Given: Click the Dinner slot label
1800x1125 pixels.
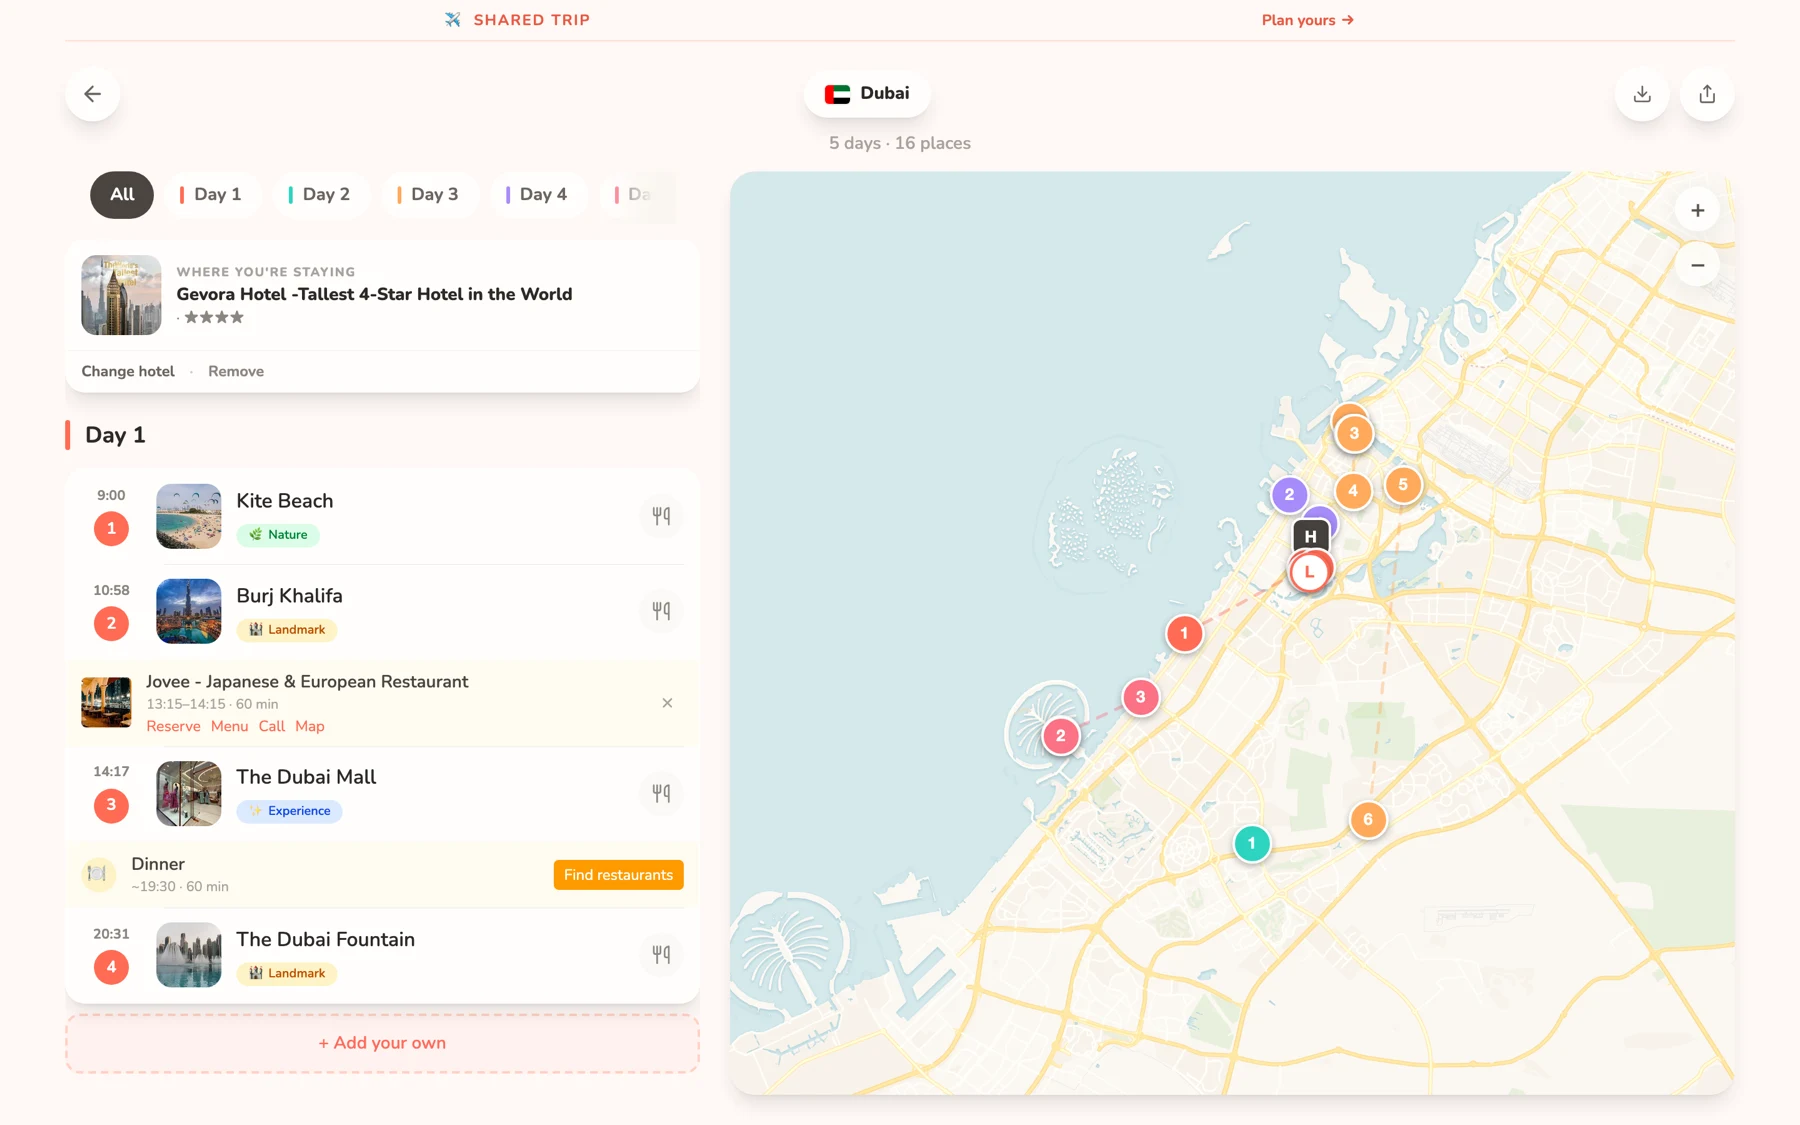Looking at the screenshot, I should pos(158,864).
